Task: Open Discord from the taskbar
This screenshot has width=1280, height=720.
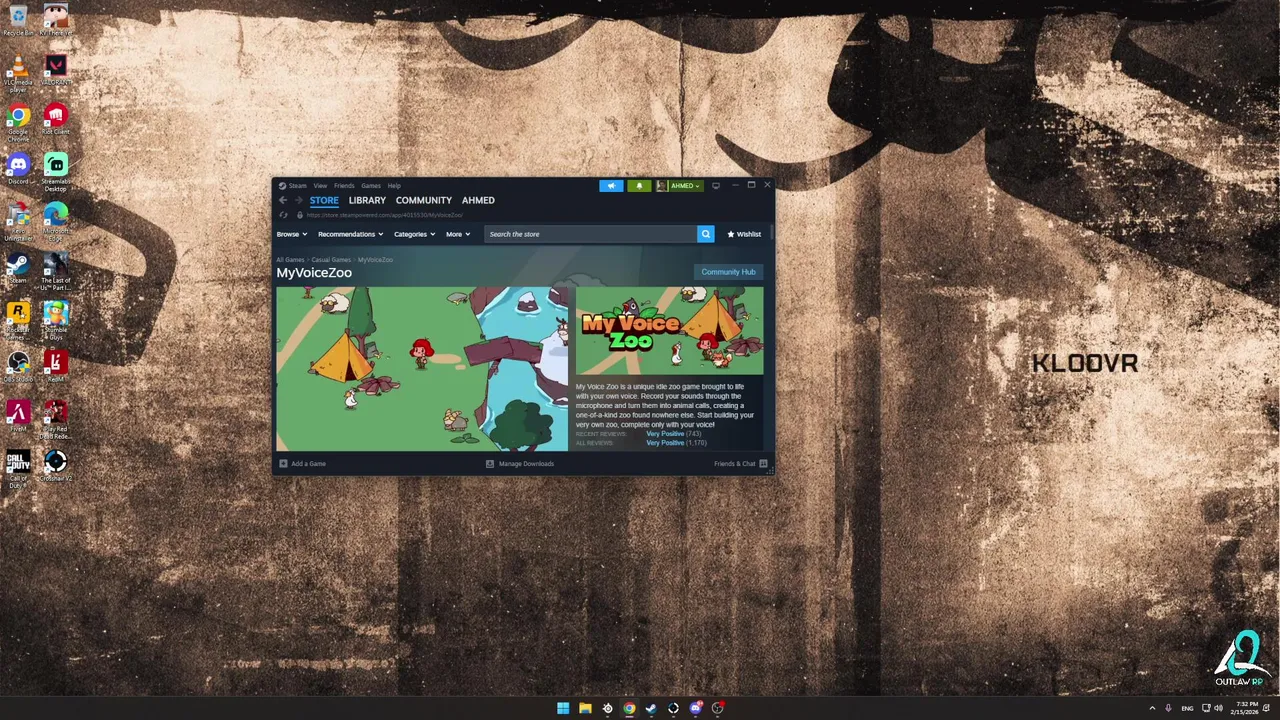Action: pos(695,708)
